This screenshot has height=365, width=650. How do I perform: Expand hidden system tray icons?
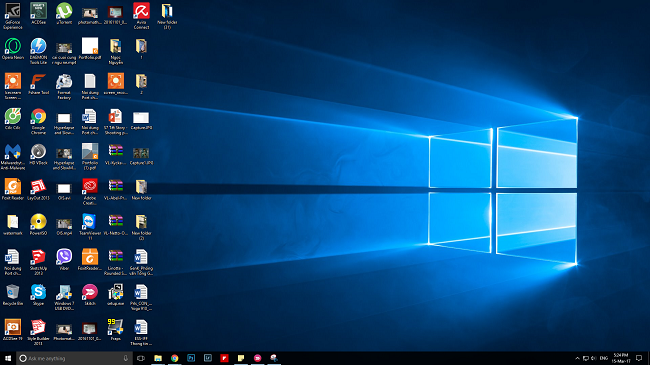click(x=577, y=358)
